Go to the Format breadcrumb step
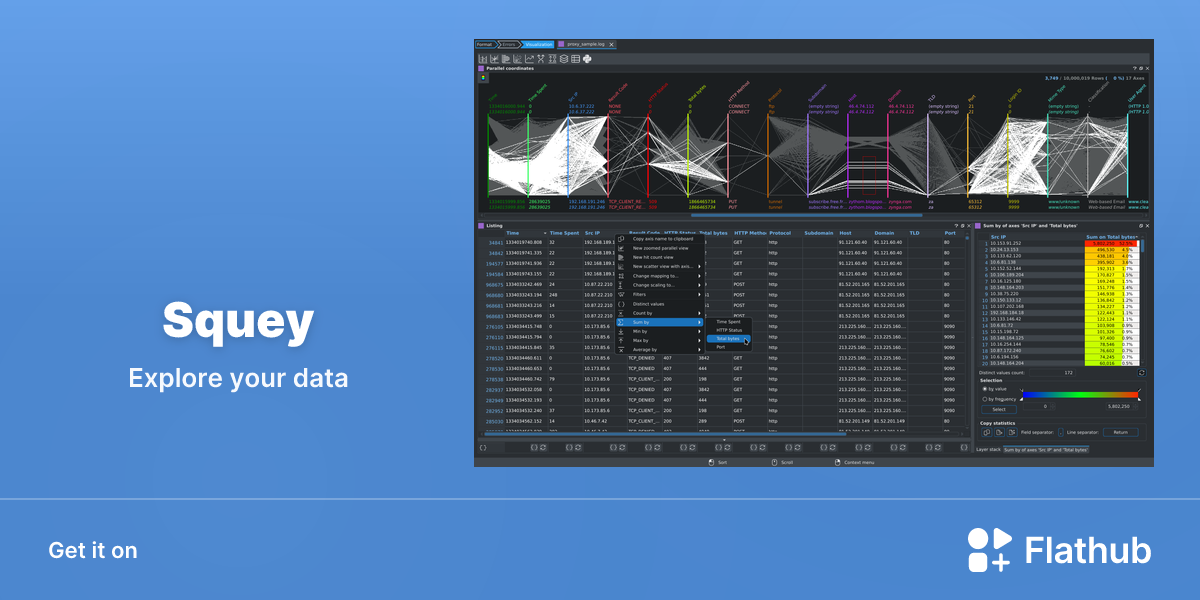Screen dimensions: 1200x600 [484, 44]
